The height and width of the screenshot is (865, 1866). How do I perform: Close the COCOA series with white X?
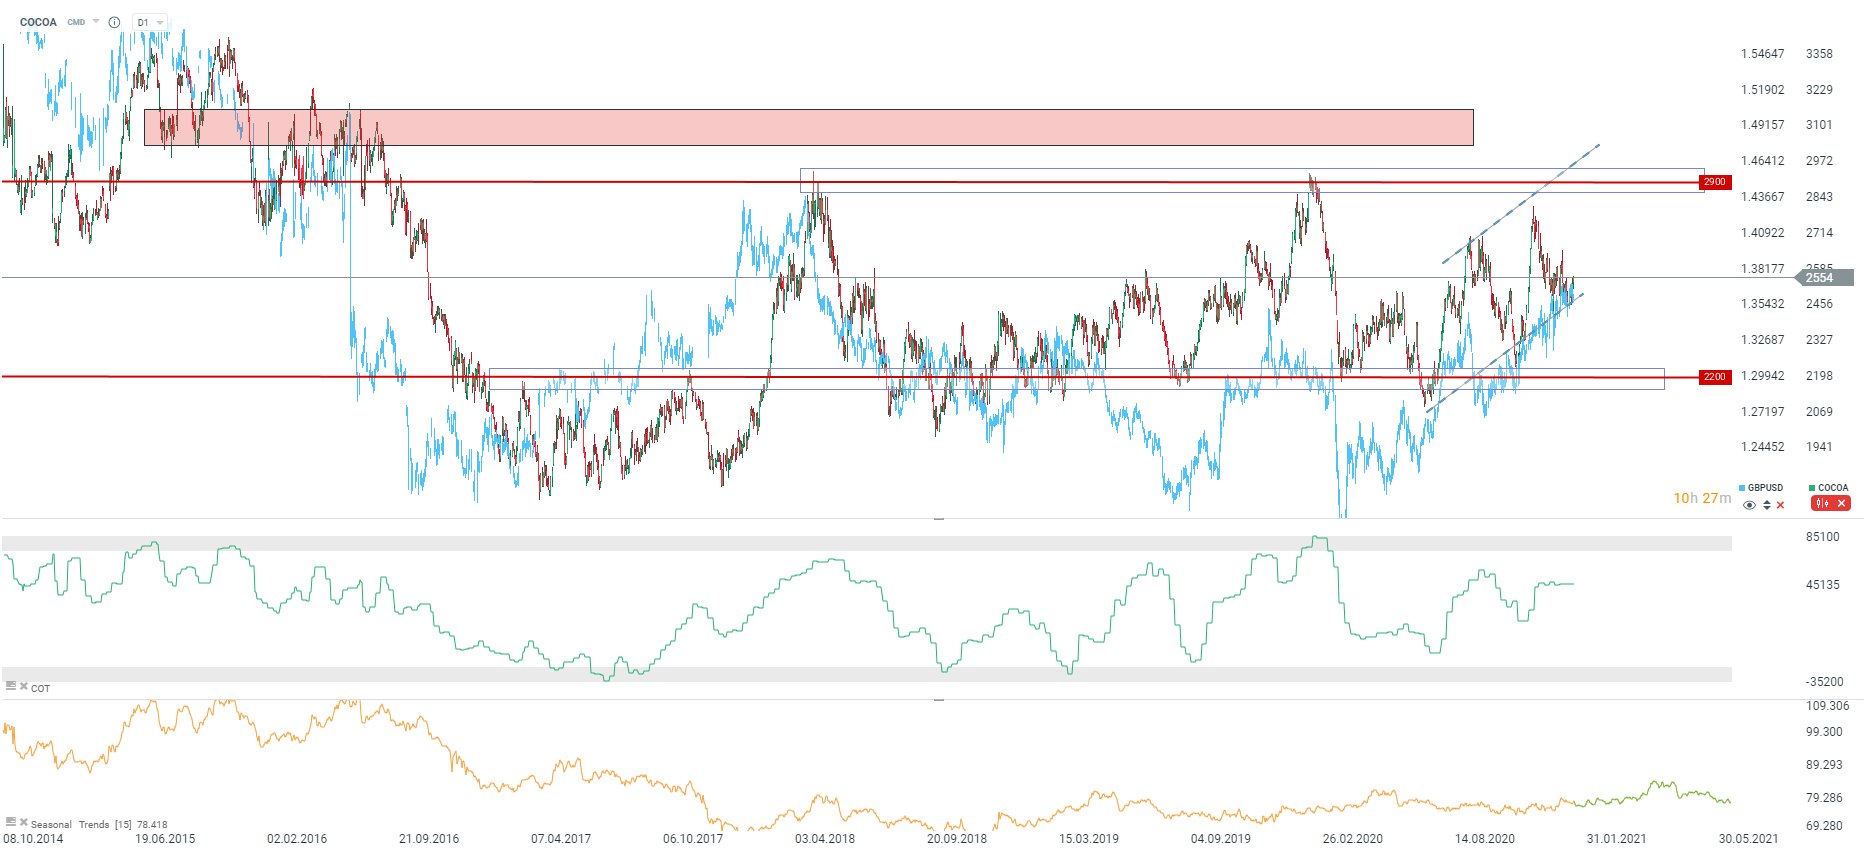[1841, 503]
